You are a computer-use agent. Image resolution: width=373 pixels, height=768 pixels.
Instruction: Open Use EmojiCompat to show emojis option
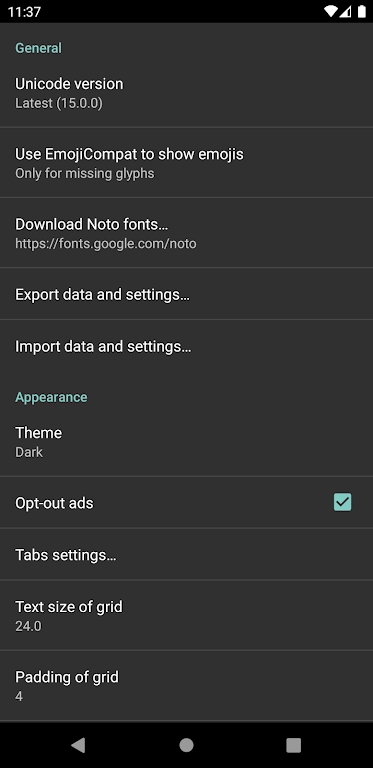[186, 163]
